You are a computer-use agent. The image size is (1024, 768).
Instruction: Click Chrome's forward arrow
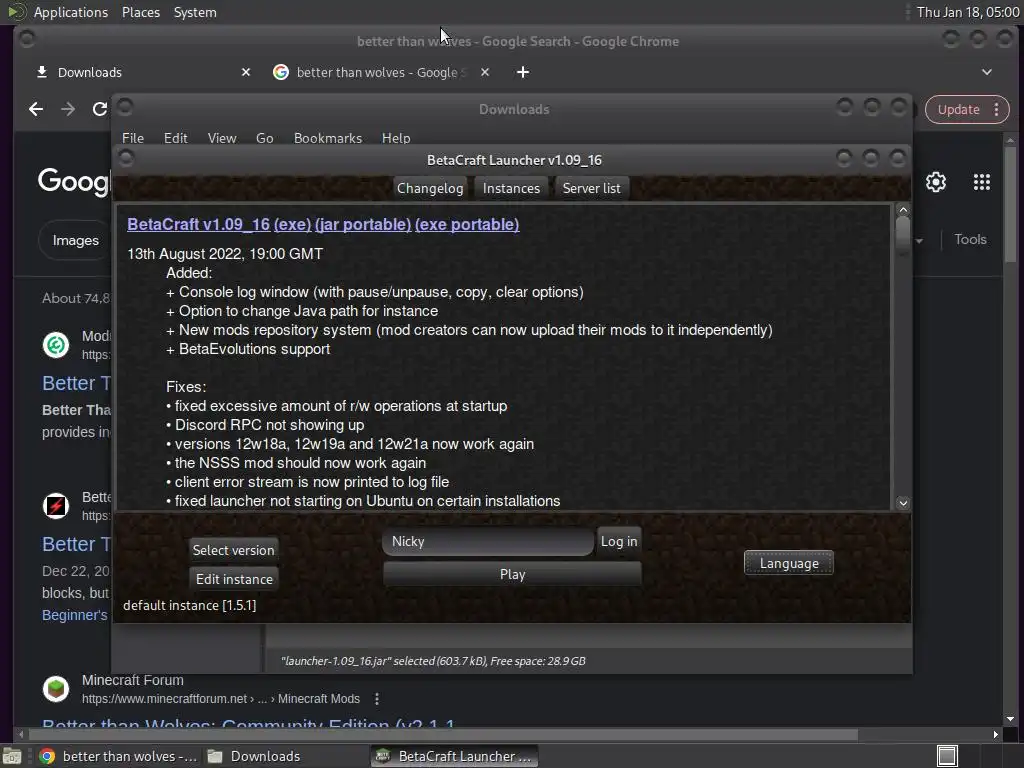click(68, 109)
